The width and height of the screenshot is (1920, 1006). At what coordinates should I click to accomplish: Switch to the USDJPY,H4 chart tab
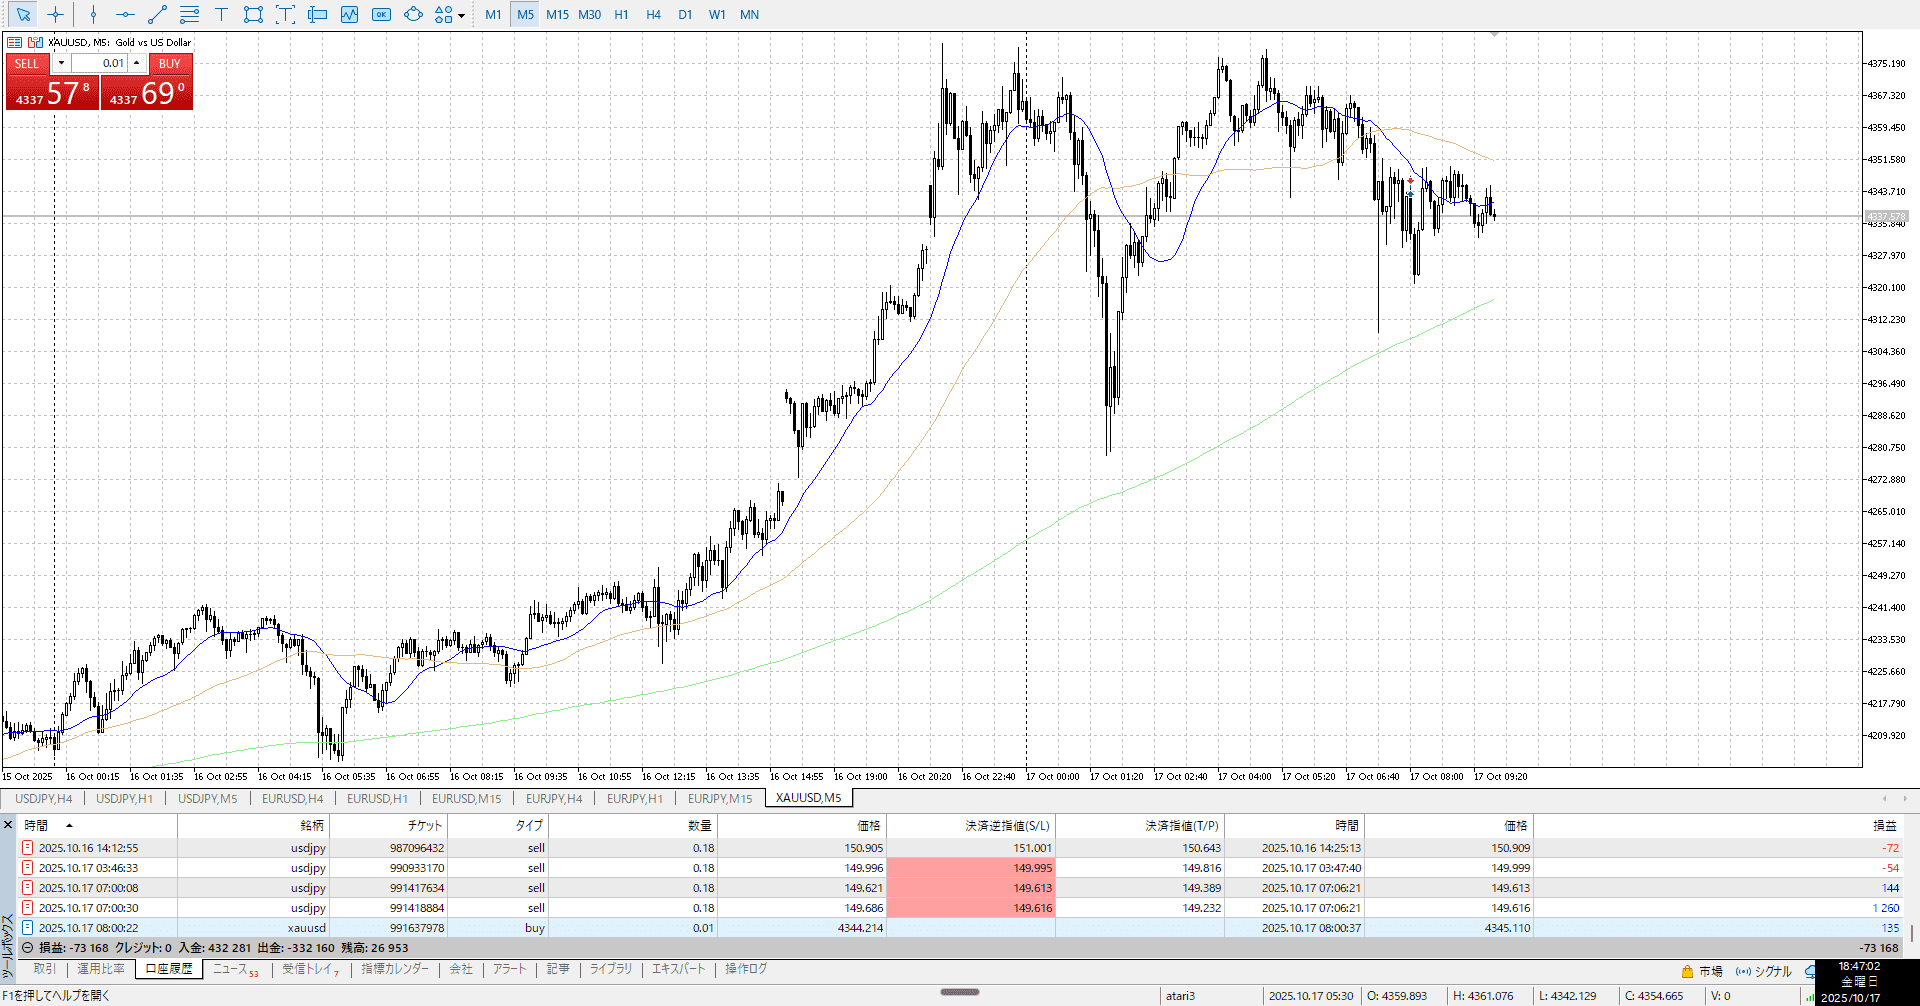tap(43, 798)
